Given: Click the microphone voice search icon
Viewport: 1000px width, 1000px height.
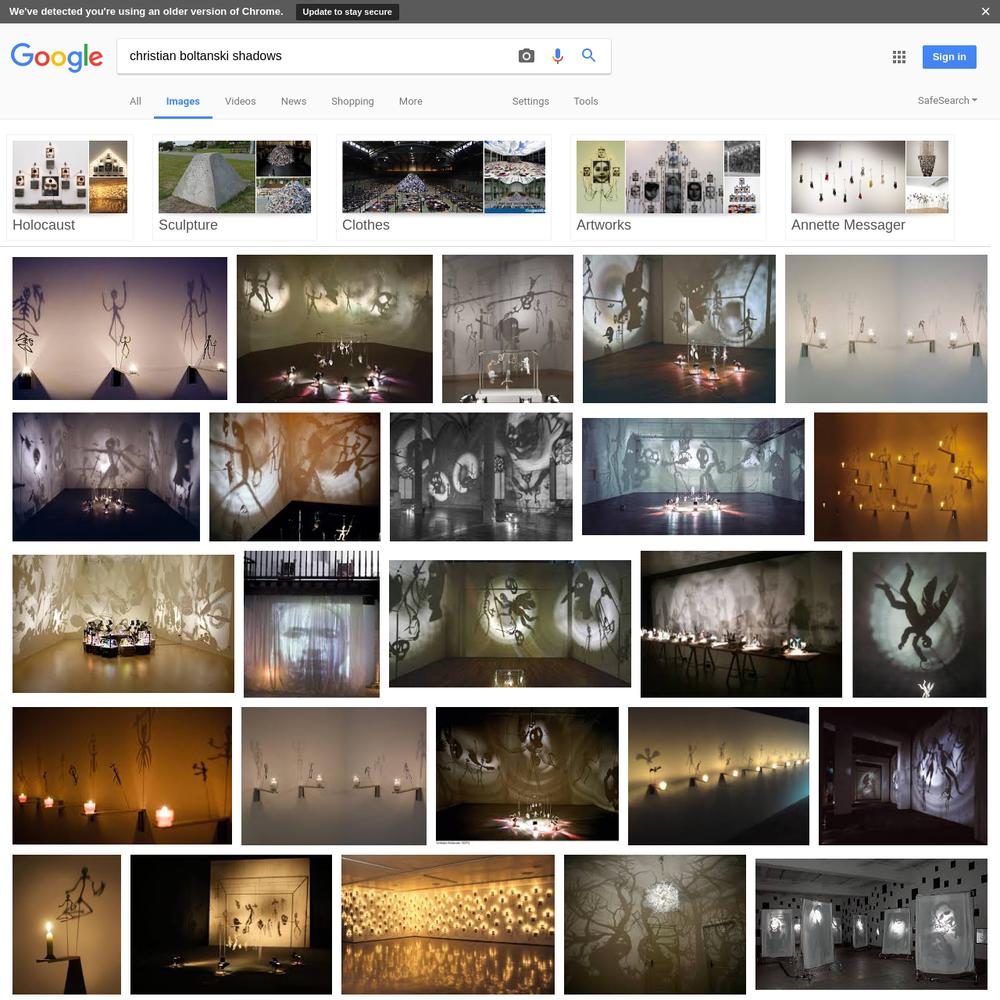Looking at the screenshot, I should coord(557,56).
